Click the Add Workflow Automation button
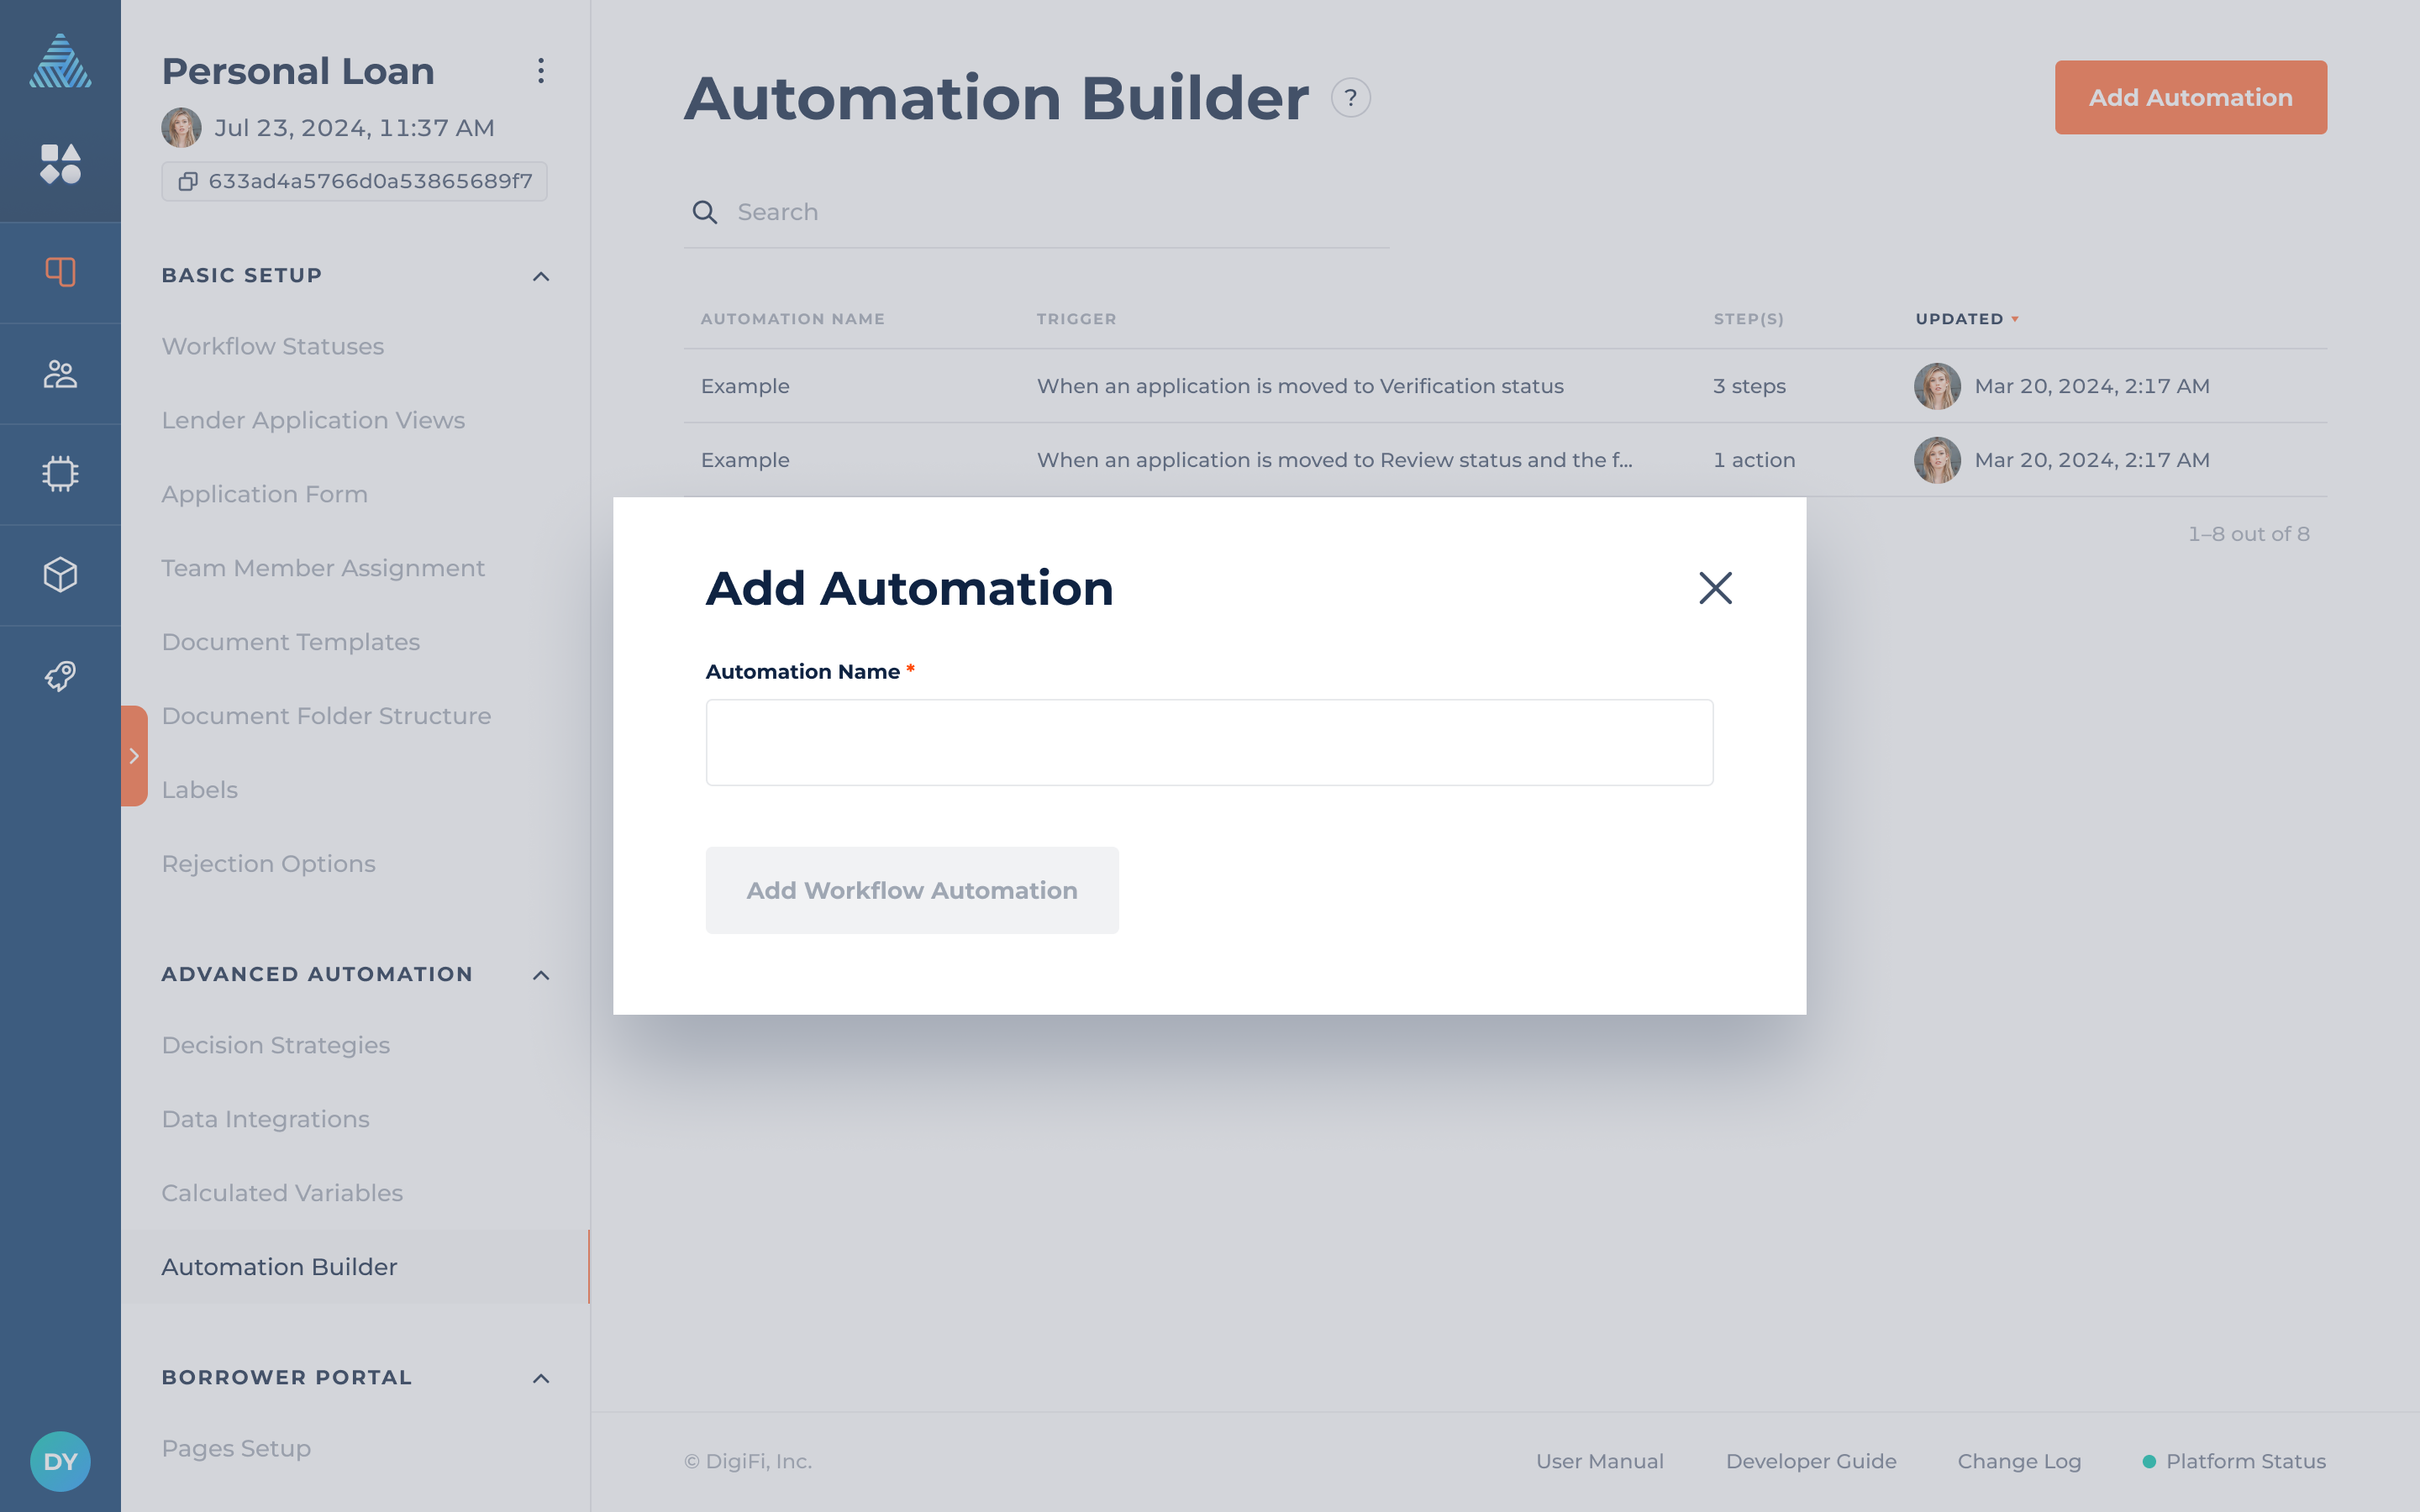The image size is (2420, 1512). click(x=911, y=890)
